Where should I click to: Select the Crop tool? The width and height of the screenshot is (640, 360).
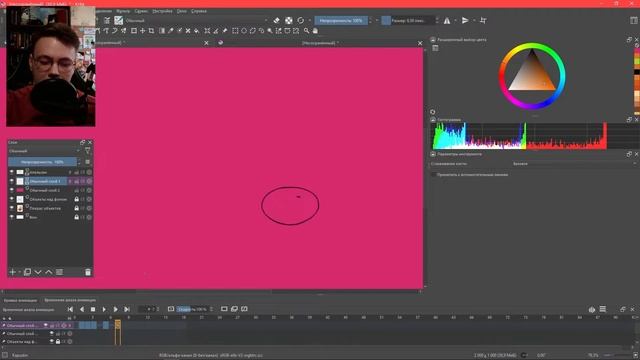click(x=151, y=31)
